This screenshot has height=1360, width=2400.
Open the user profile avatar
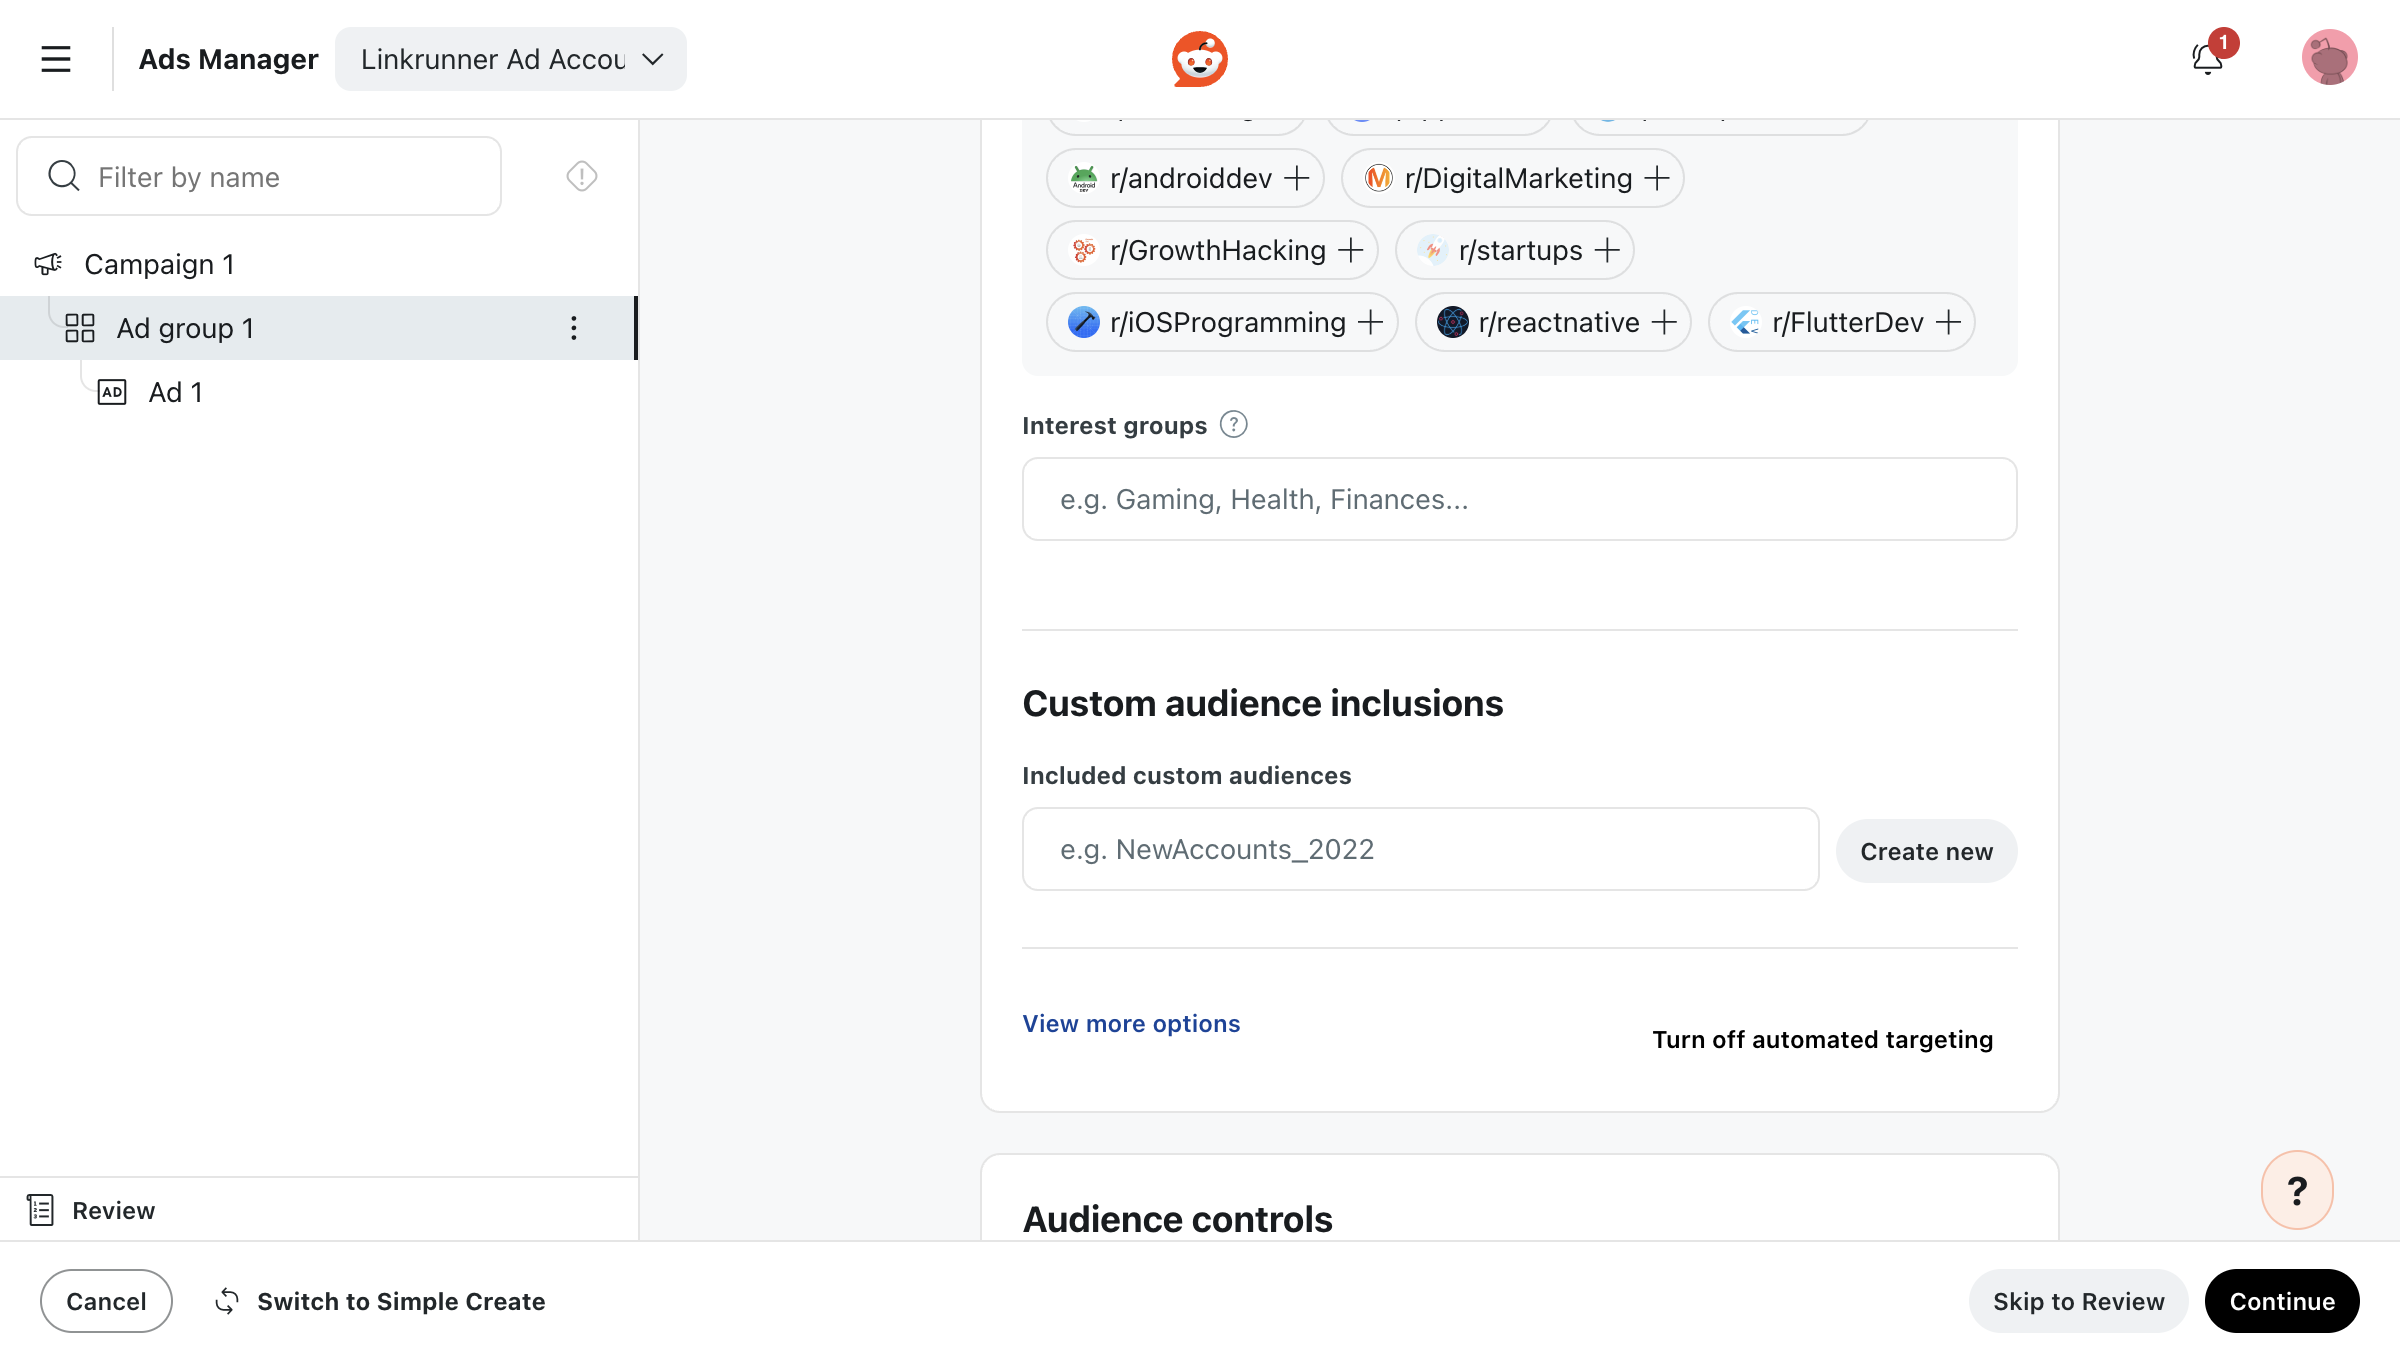(x=2330, y=58)
